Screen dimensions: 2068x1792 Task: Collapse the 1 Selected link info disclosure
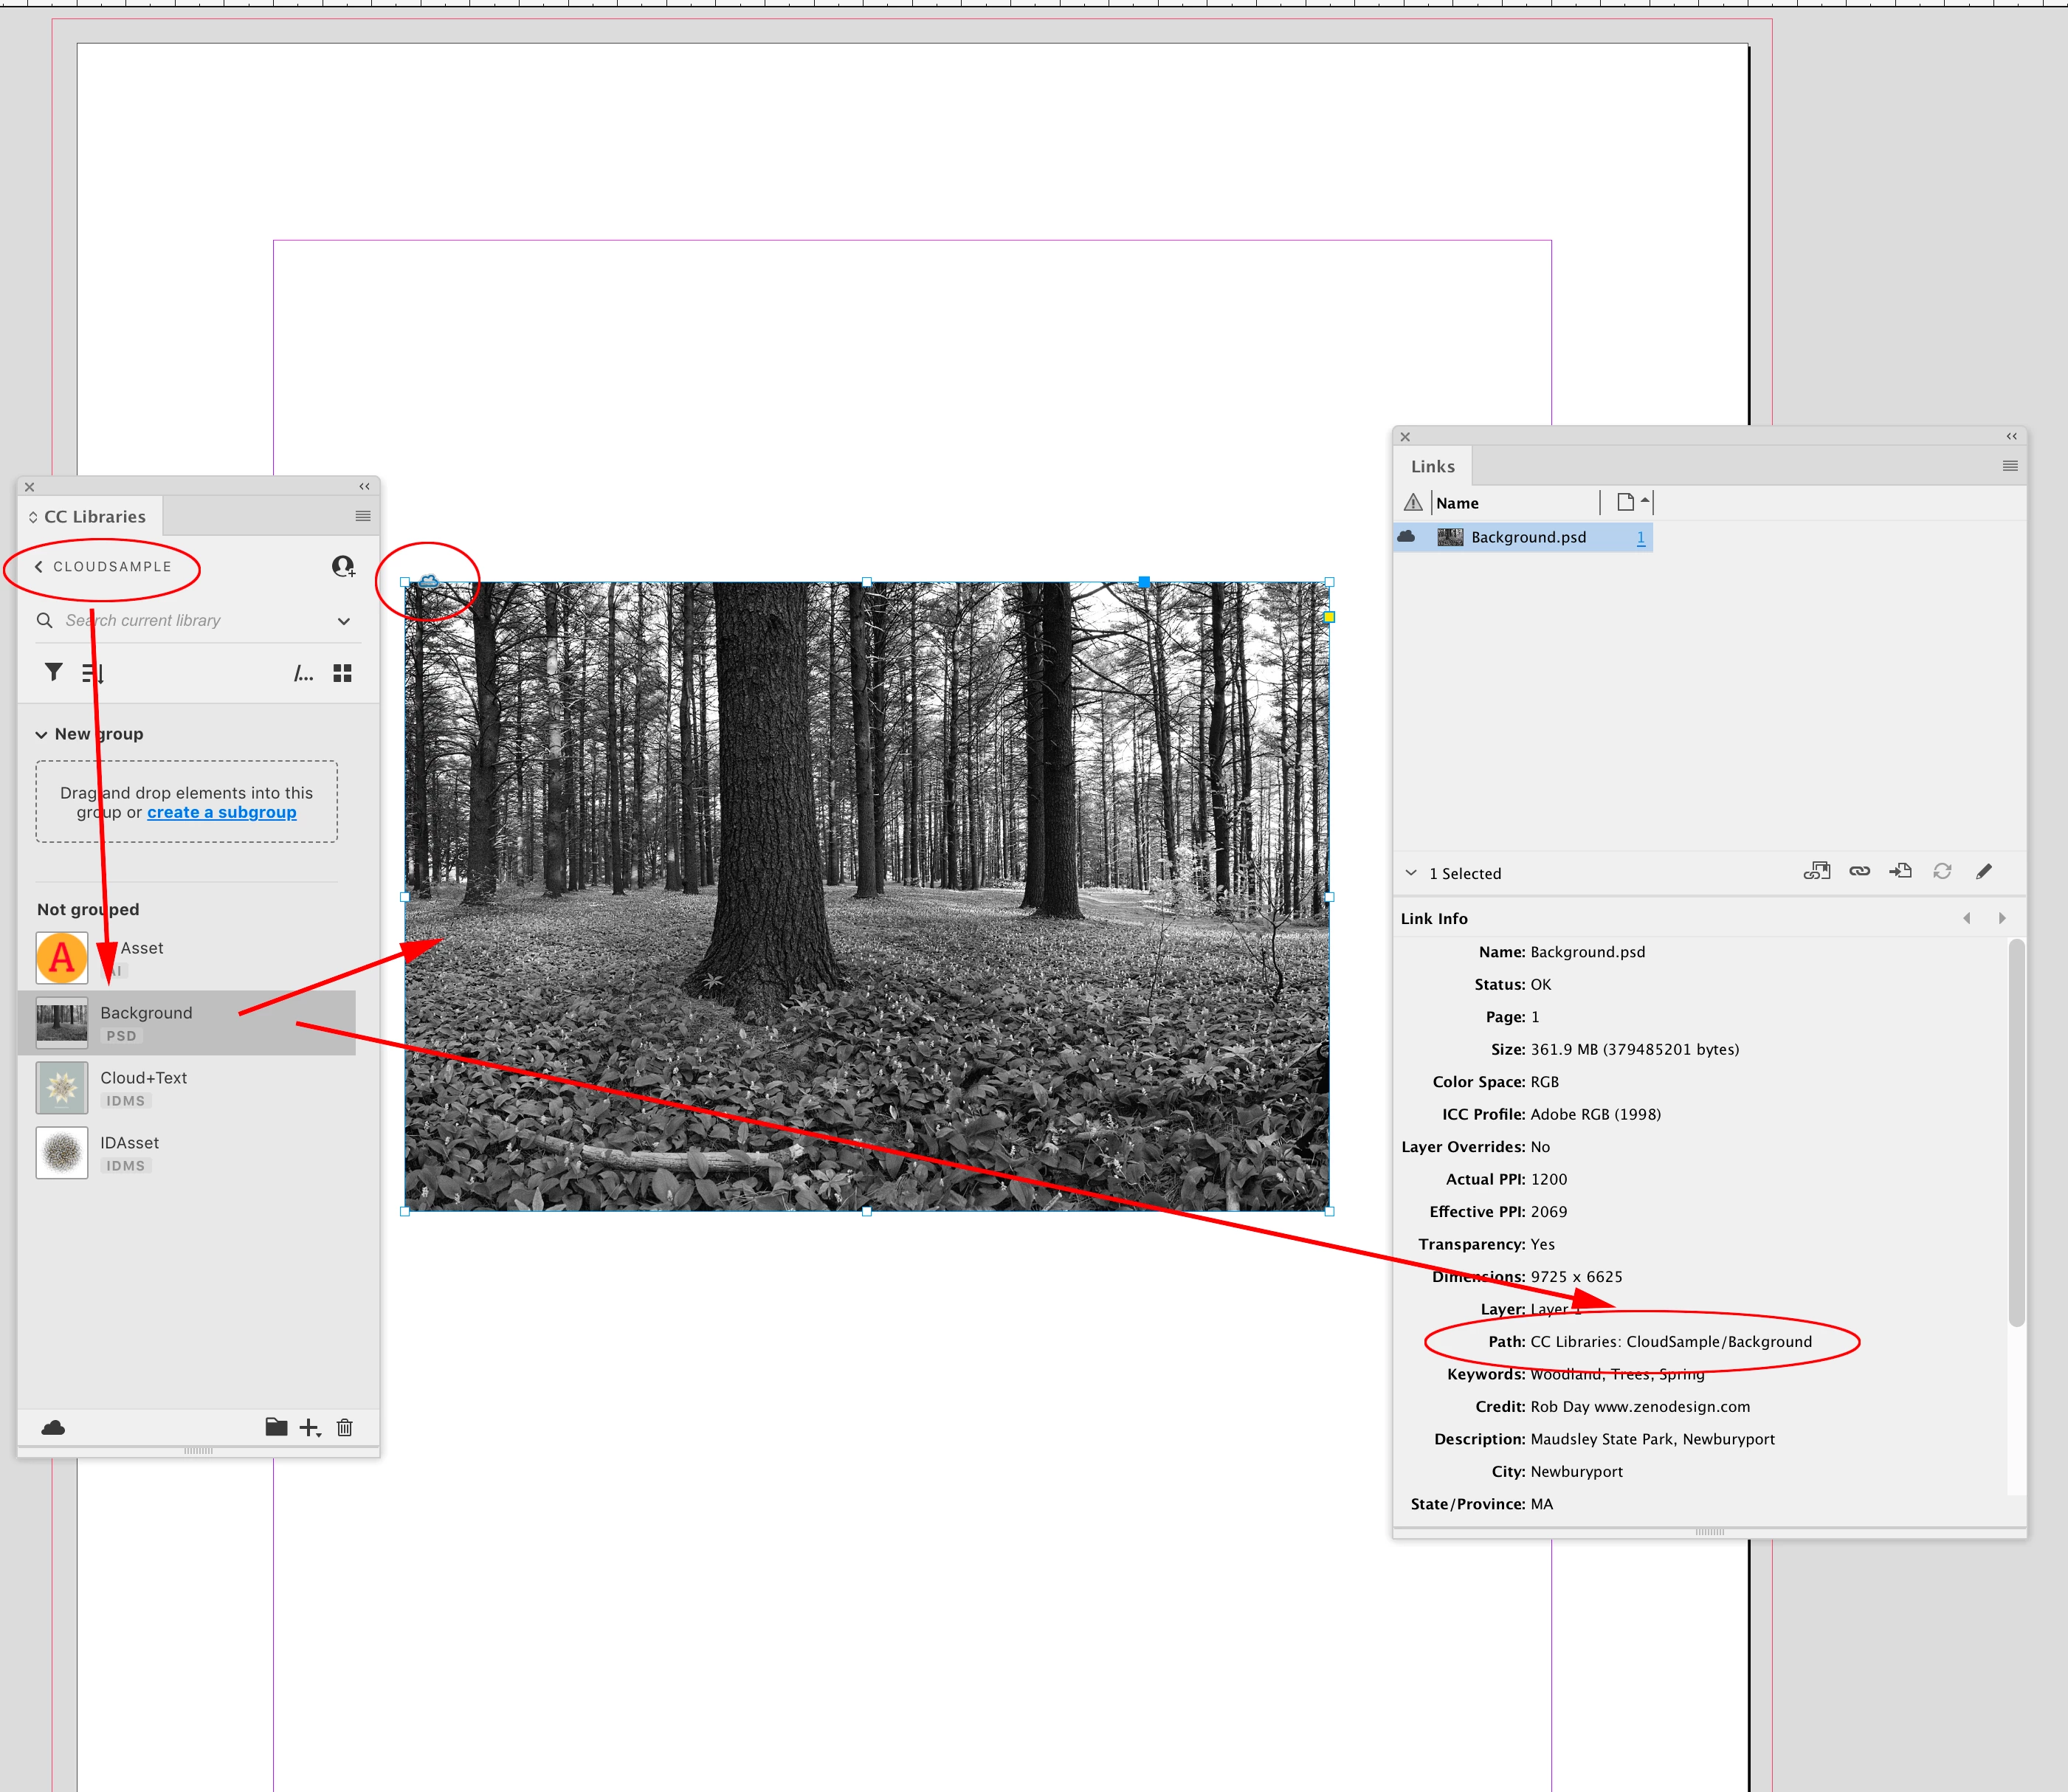1410,873
